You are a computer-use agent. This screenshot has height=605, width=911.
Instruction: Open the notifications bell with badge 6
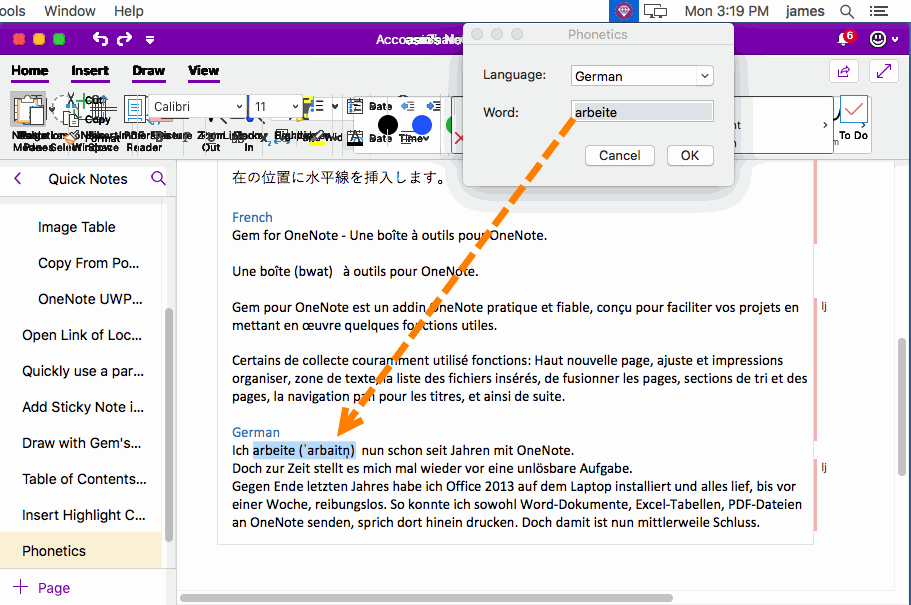pyautogui.click(x=844, y=38)
